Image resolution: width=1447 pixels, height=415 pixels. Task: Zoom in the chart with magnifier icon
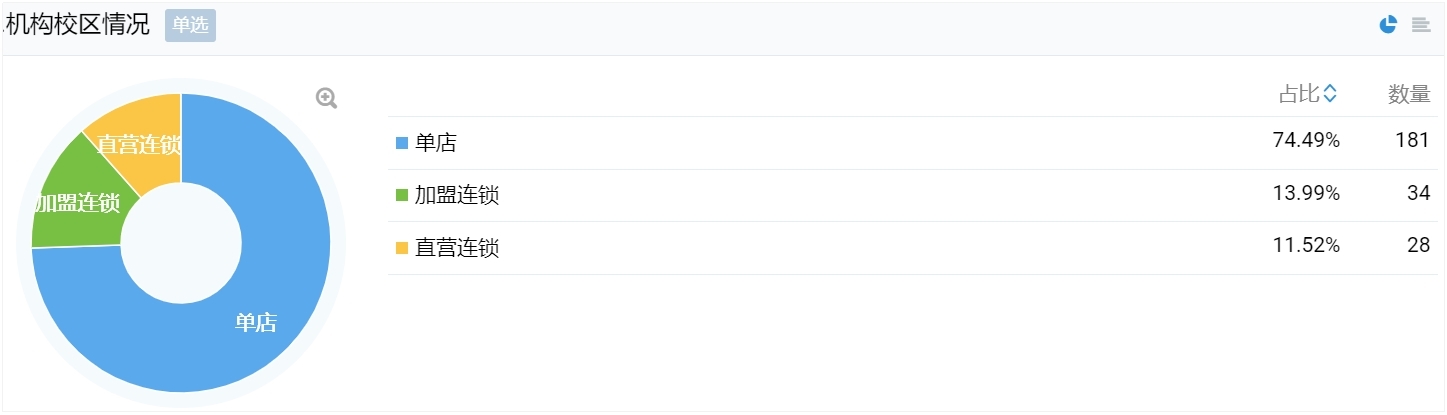pos(326,98)
